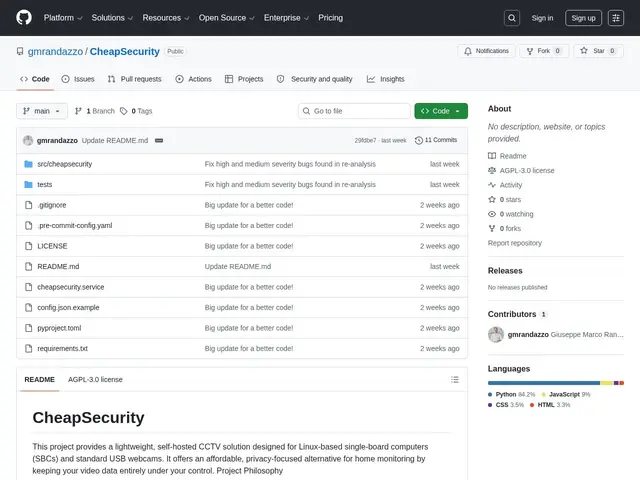This screenshot has height=480, width=640.
Task: Switch to the Projects tab
Action: [244, 79]
